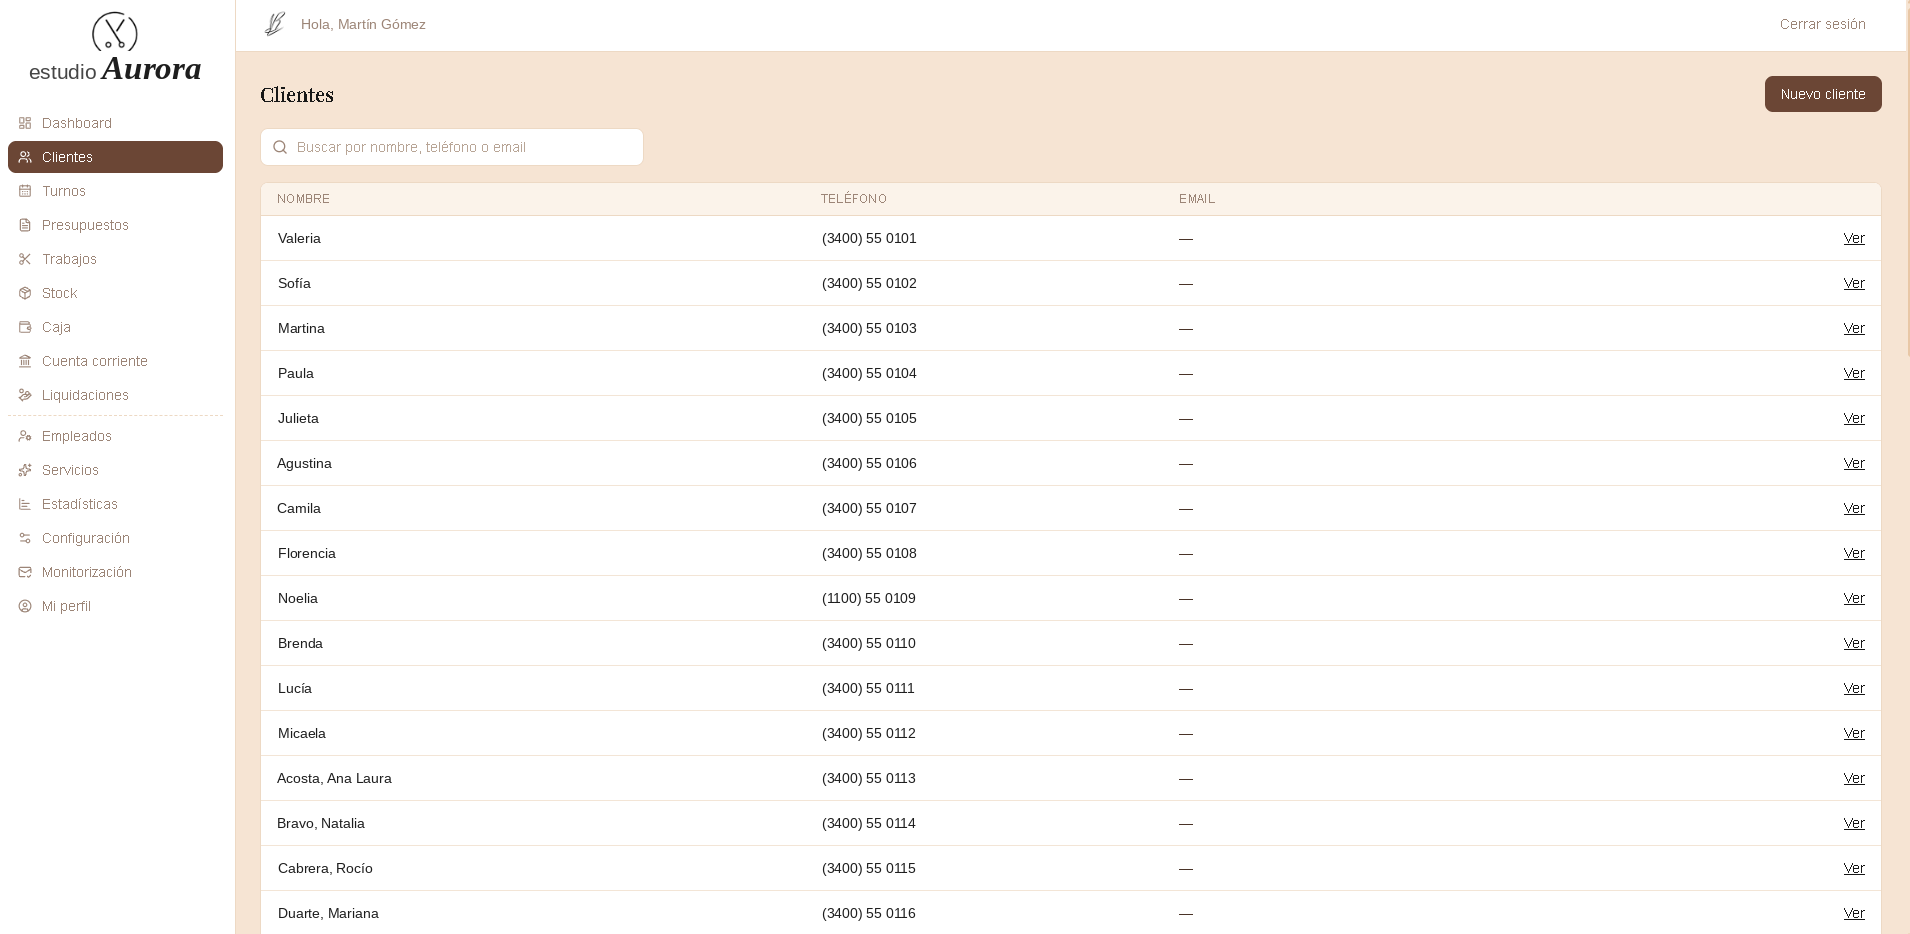This screenshot has width=1910, height=934.
Task: Click the feather icon beside greeting
Action: pos(275,24)
